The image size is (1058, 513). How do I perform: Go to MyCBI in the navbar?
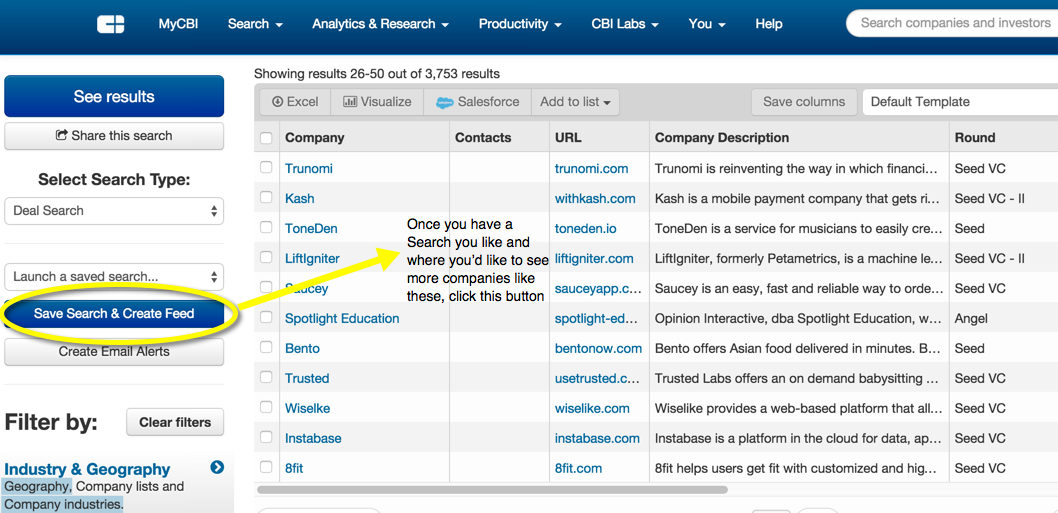tap(178, 24)
